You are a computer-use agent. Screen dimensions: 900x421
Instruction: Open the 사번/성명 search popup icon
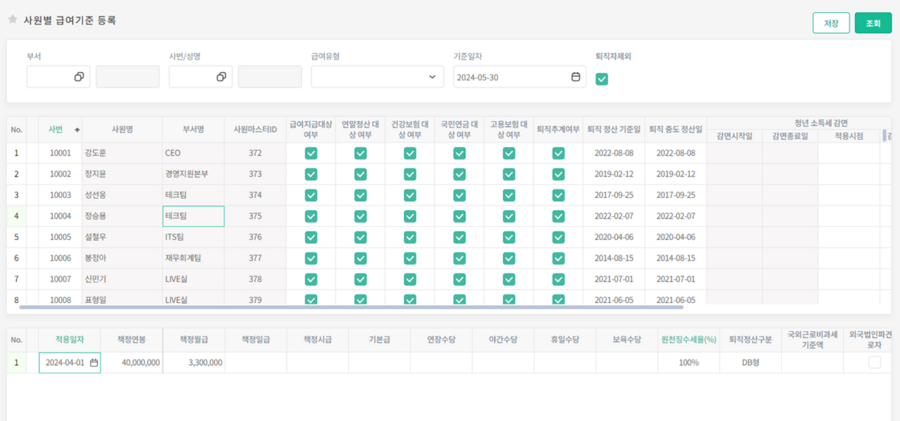click(221, 77)
